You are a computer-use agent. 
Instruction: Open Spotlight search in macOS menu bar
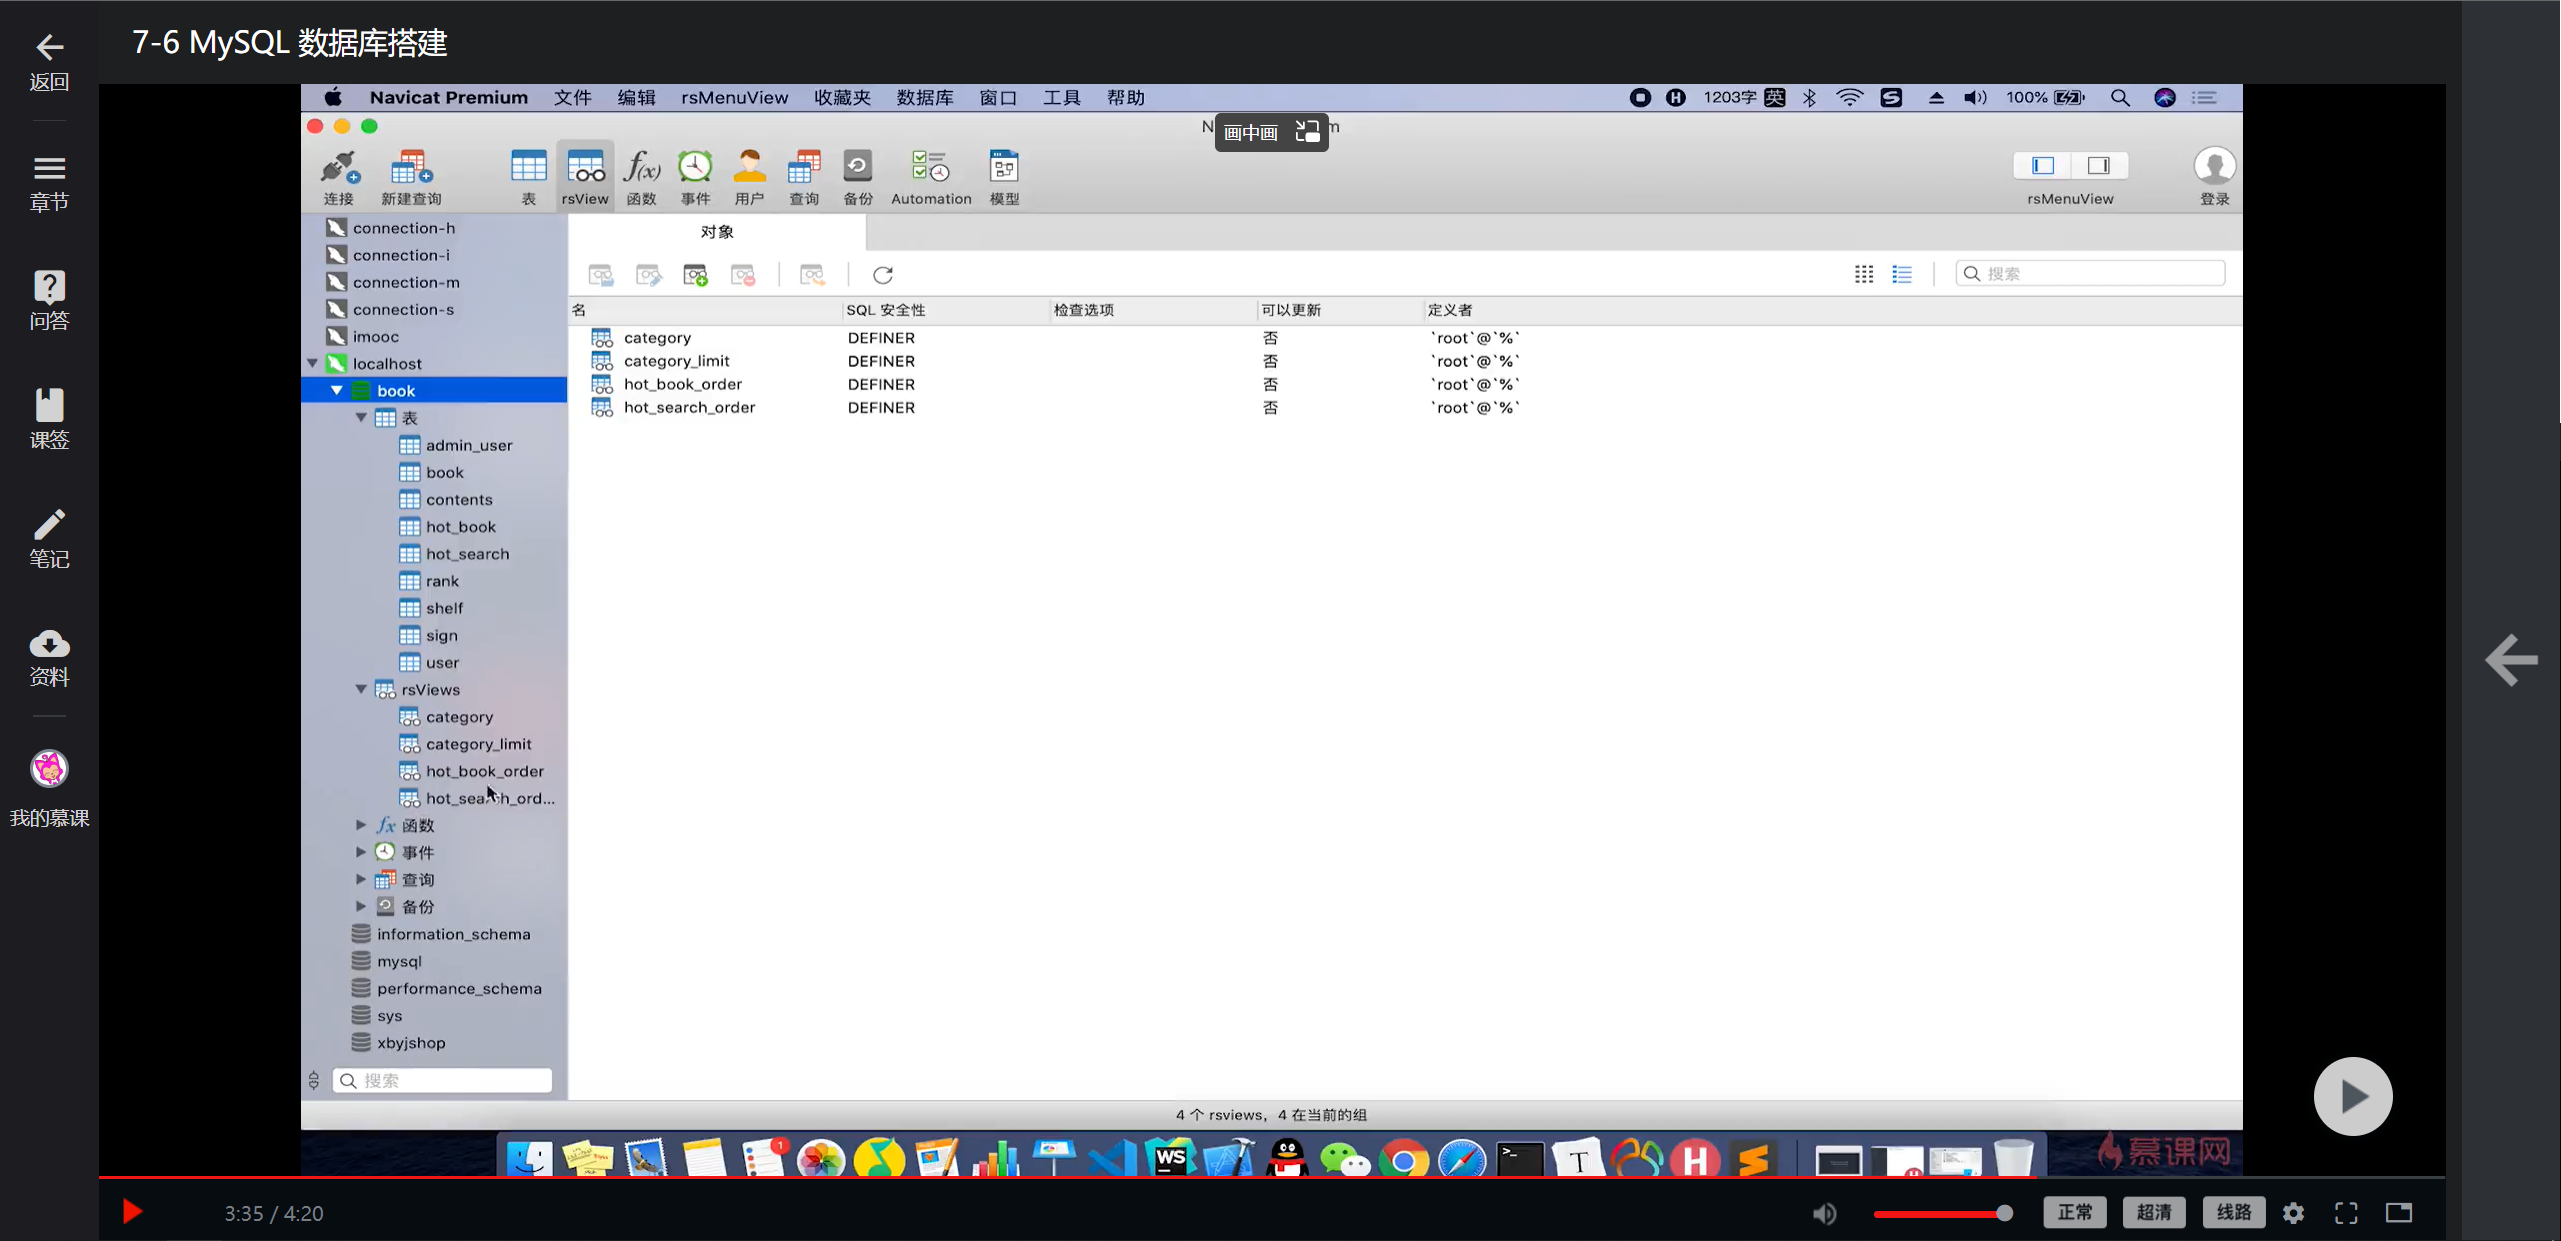click(2119, 97)
